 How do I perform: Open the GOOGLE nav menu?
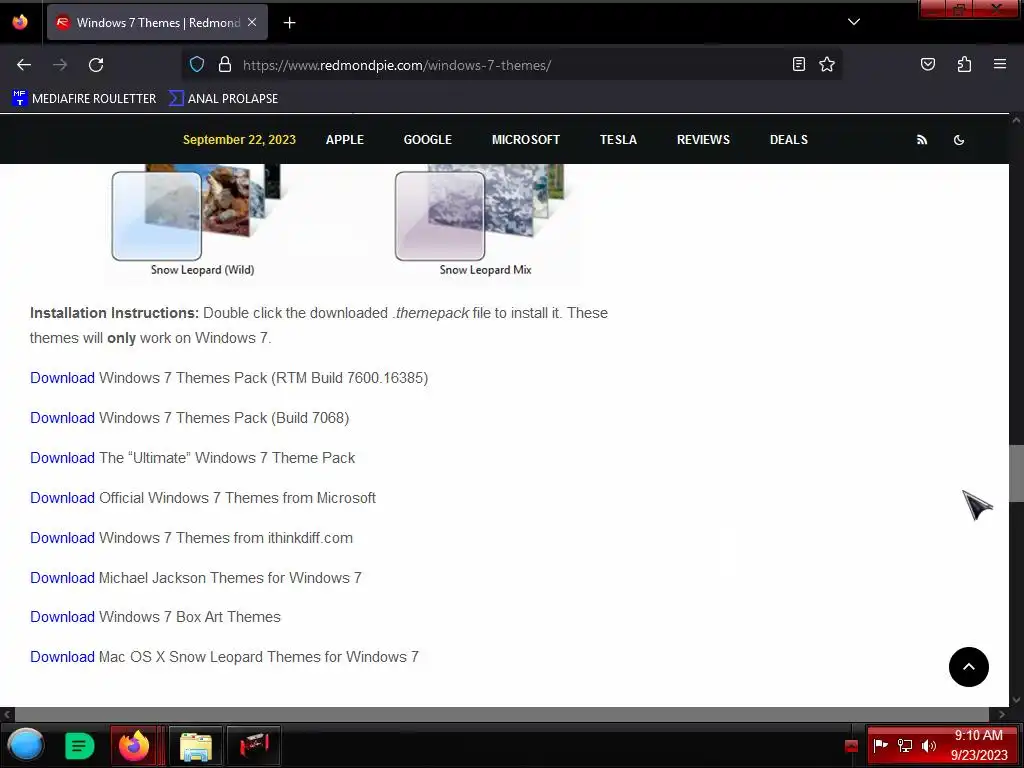[x=428, y=140]
